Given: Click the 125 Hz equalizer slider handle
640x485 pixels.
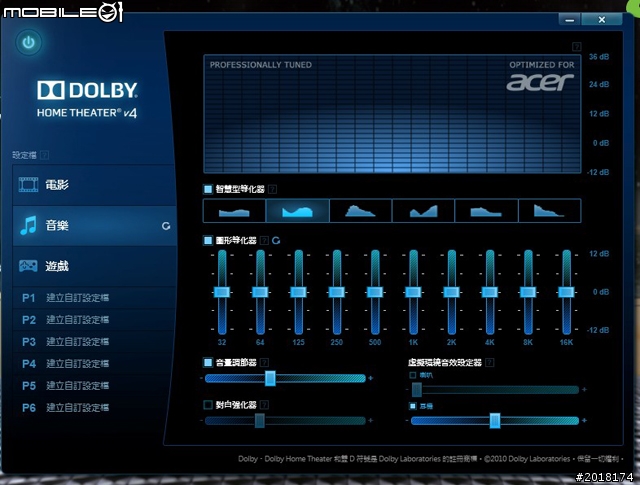Looking at the screenshot, I should click(x=298, y=292).
